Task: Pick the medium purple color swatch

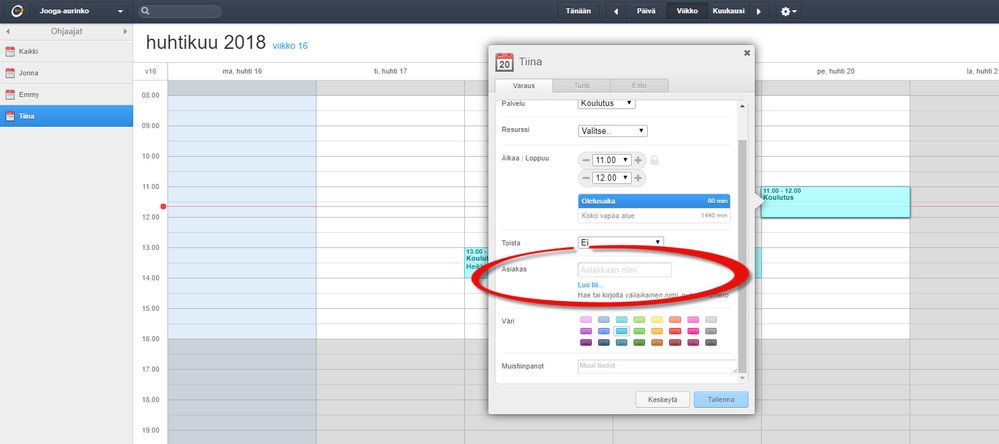Action: [x=586, y=331]
